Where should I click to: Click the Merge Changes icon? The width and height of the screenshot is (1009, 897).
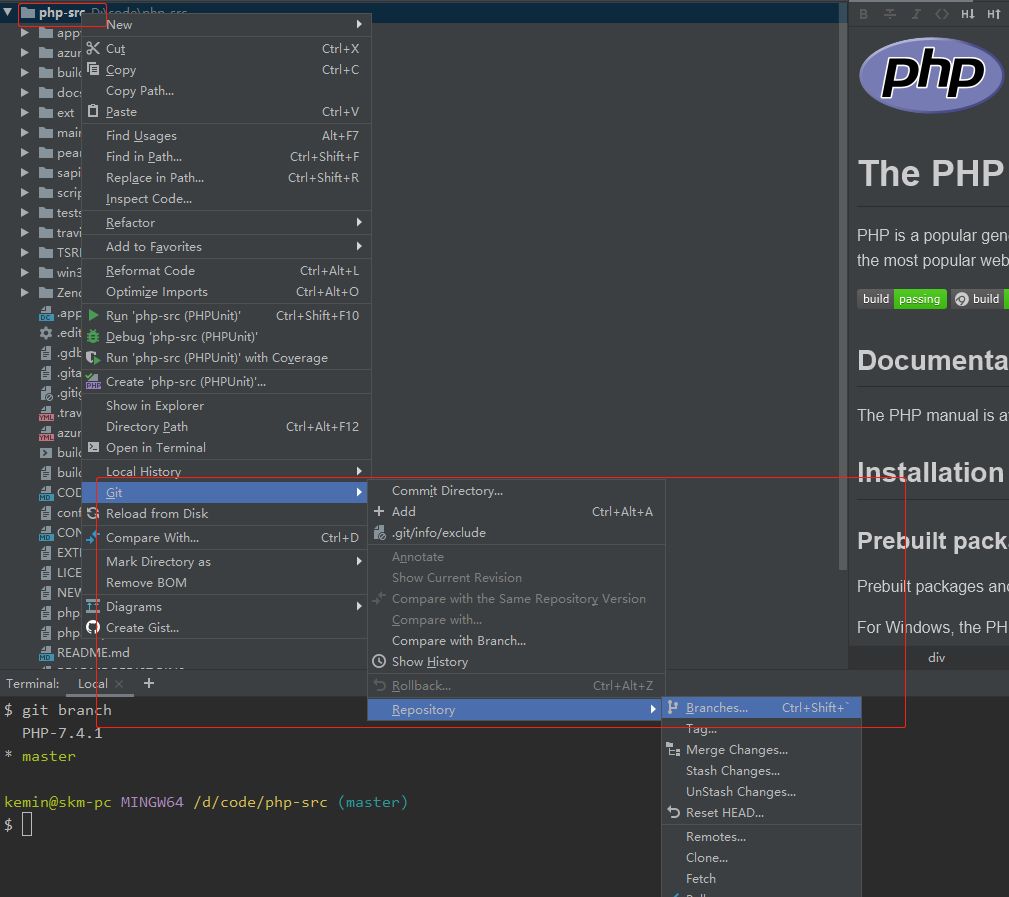(674, 750)
